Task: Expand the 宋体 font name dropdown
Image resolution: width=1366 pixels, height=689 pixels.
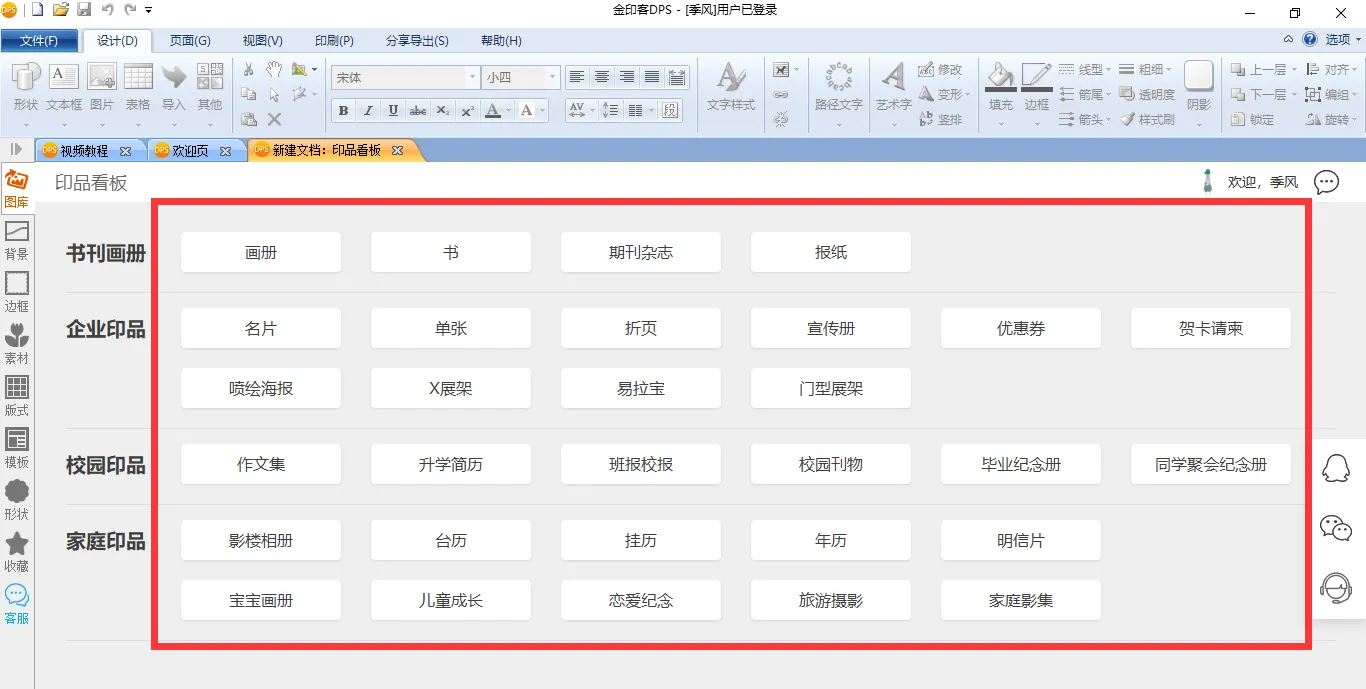Action: pos(472,77)
